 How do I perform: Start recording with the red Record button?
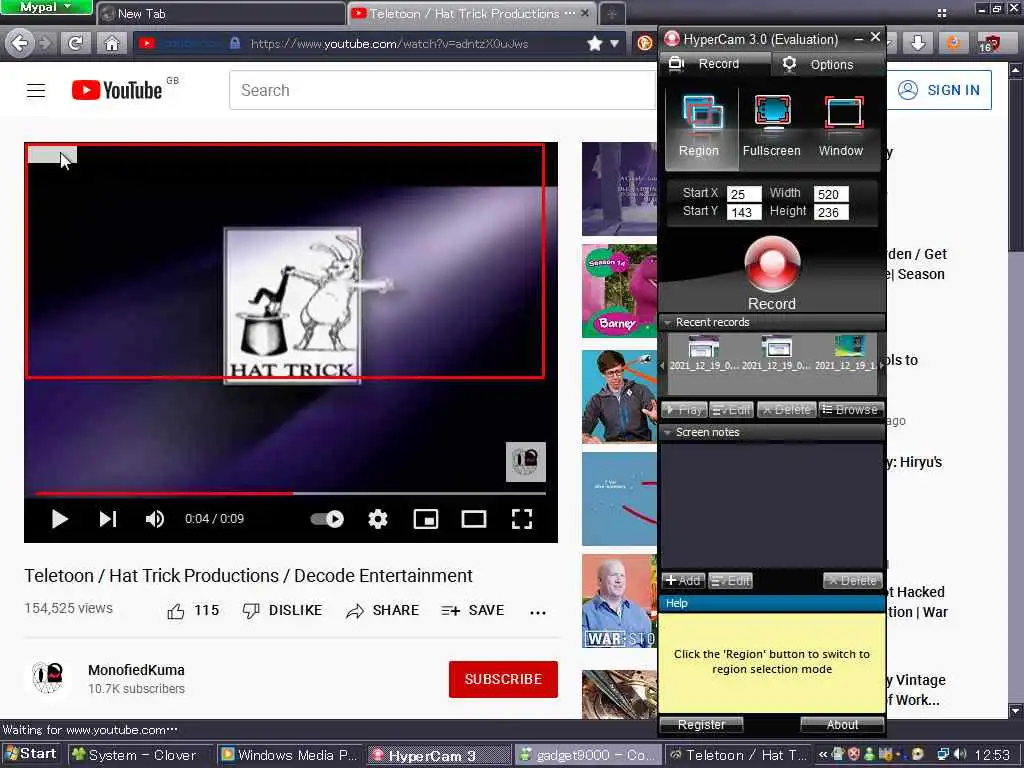(x=771, y=264)
